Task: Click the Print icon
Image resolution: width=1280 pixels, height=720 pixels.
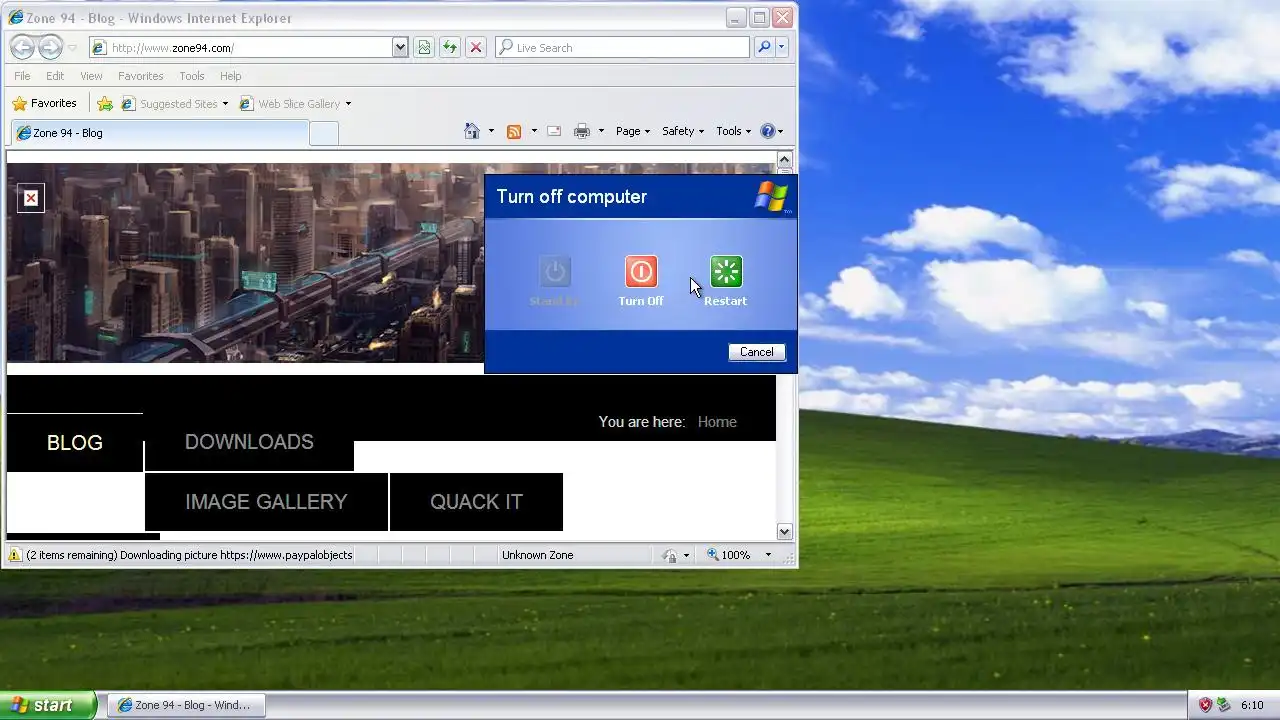Action: (582, 131)
